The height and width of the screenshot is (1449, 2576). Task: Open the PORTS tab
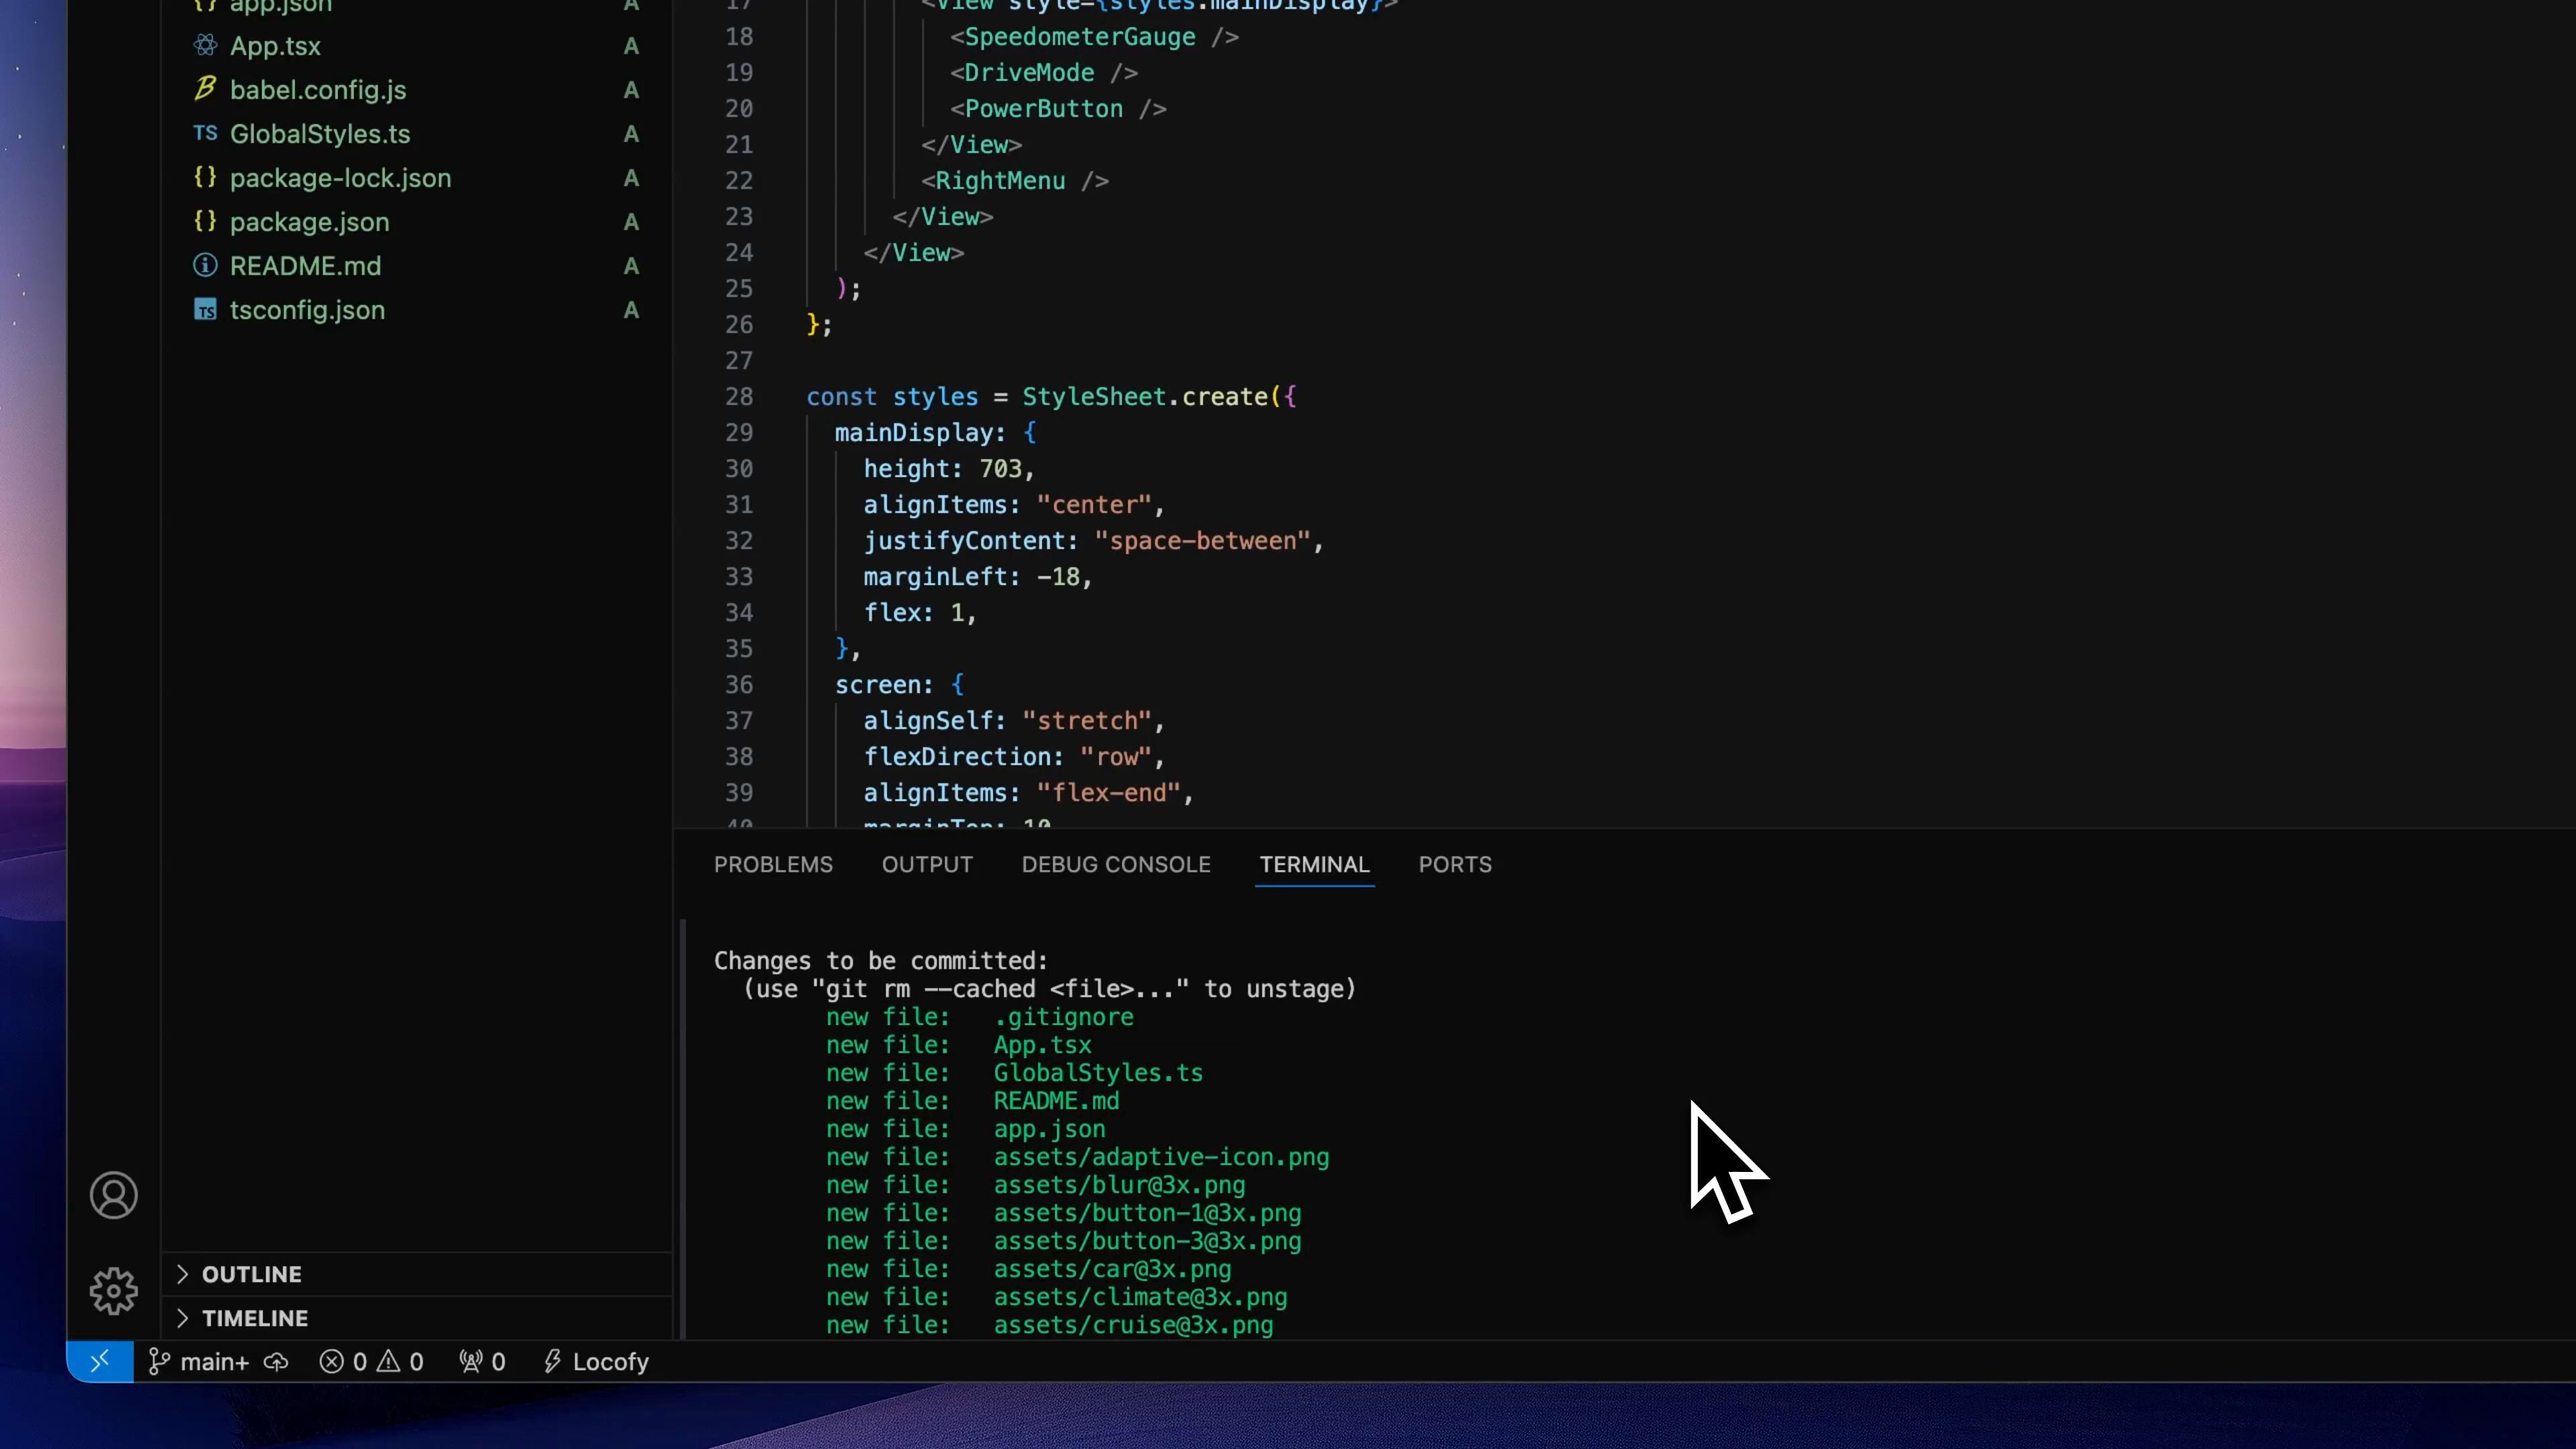tap(1455, 864)
